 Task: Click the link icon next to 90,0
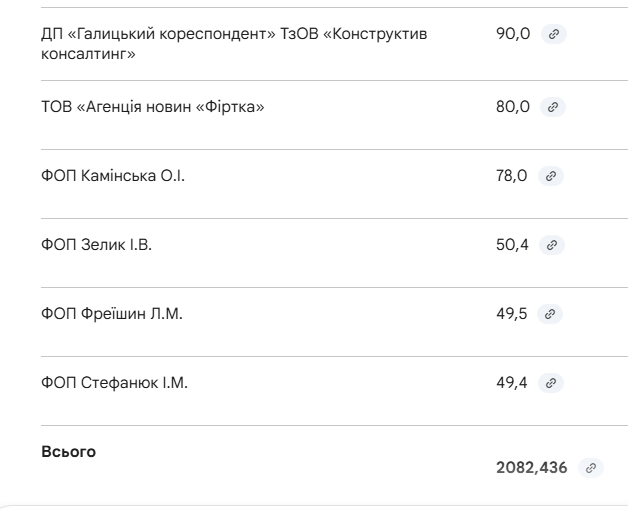[553, 35]
